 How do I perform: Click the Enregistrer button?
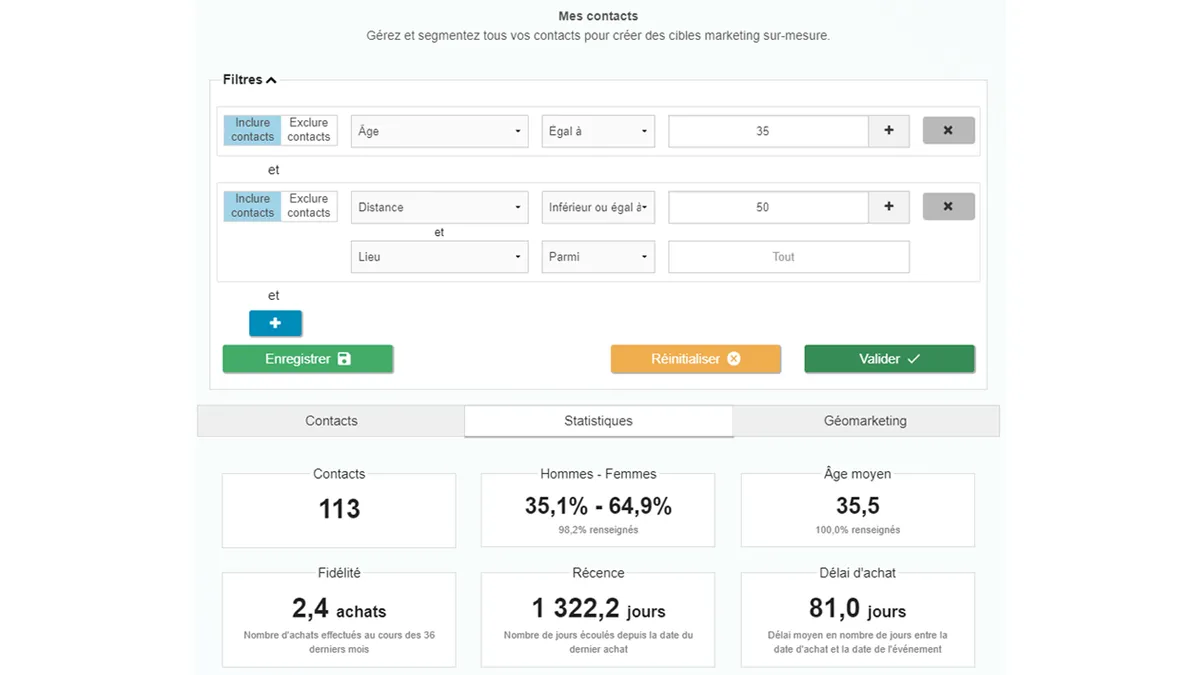click(307, 359)
